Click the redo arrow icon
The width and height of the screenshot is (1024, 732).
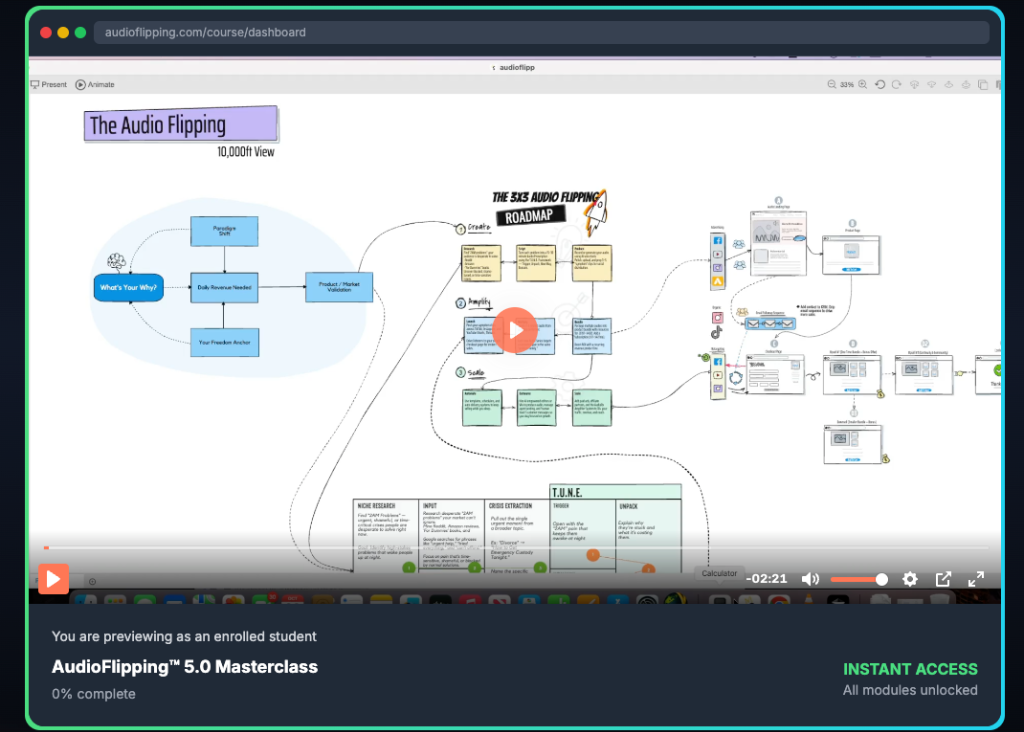(896, 84)
